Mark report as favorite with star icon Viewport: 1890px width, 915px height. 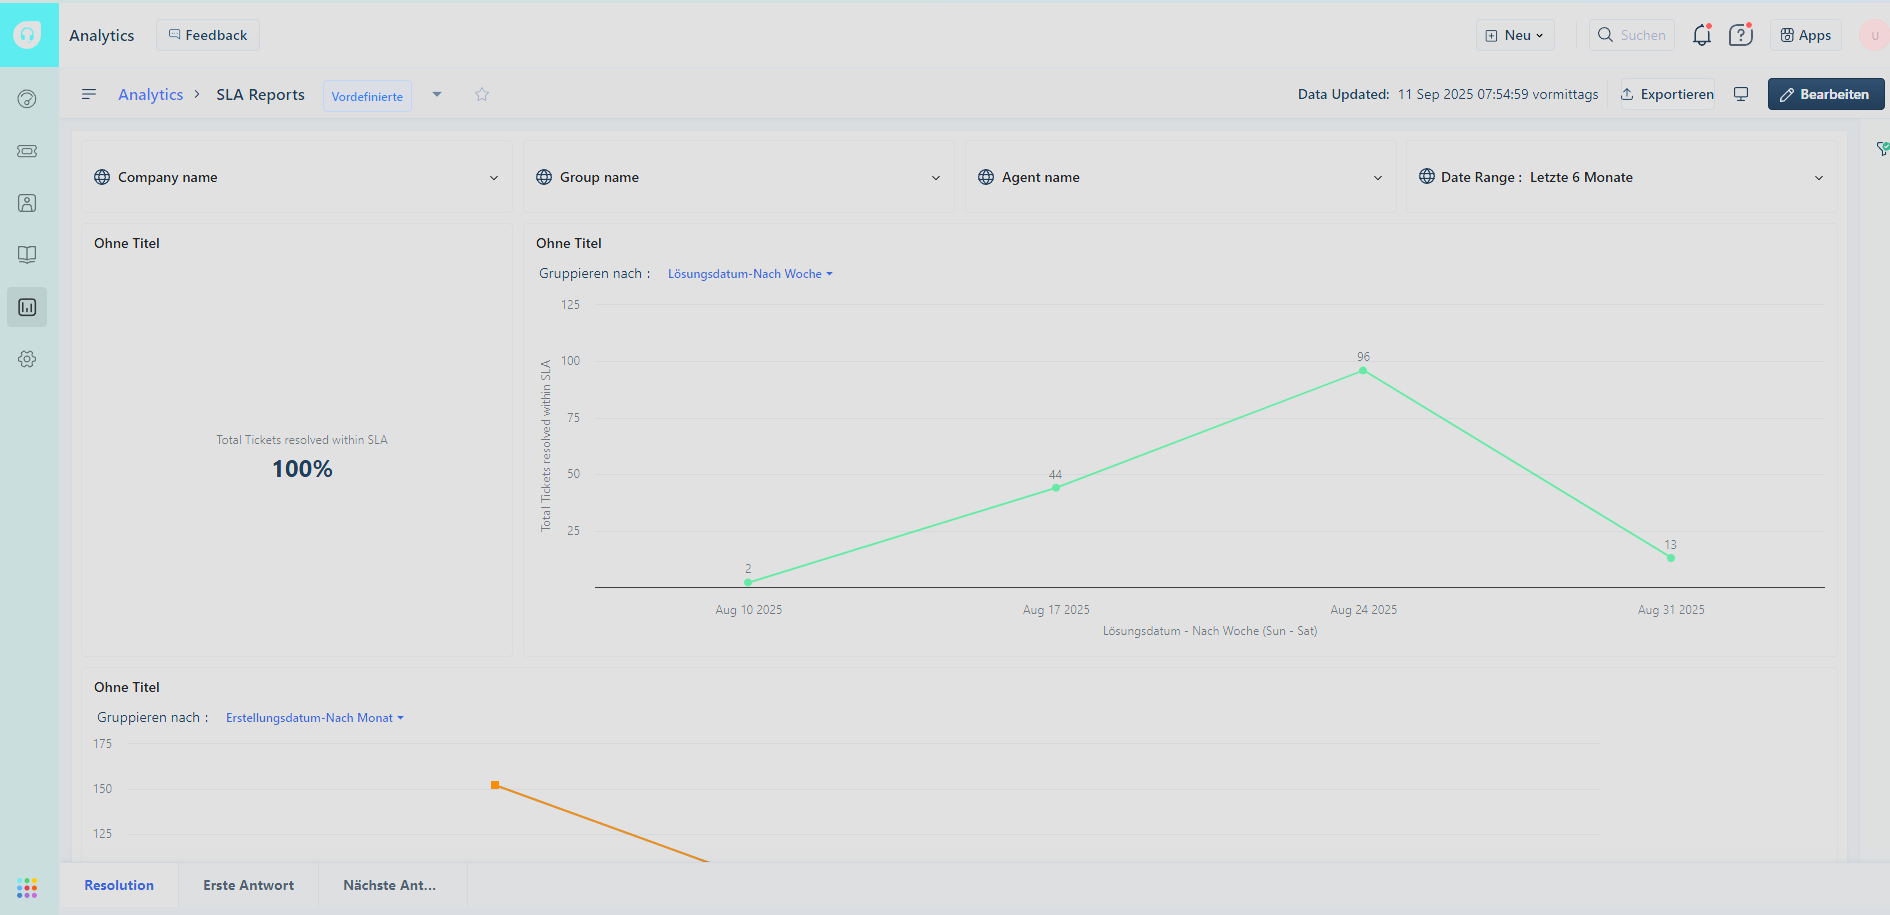(482, 94)
